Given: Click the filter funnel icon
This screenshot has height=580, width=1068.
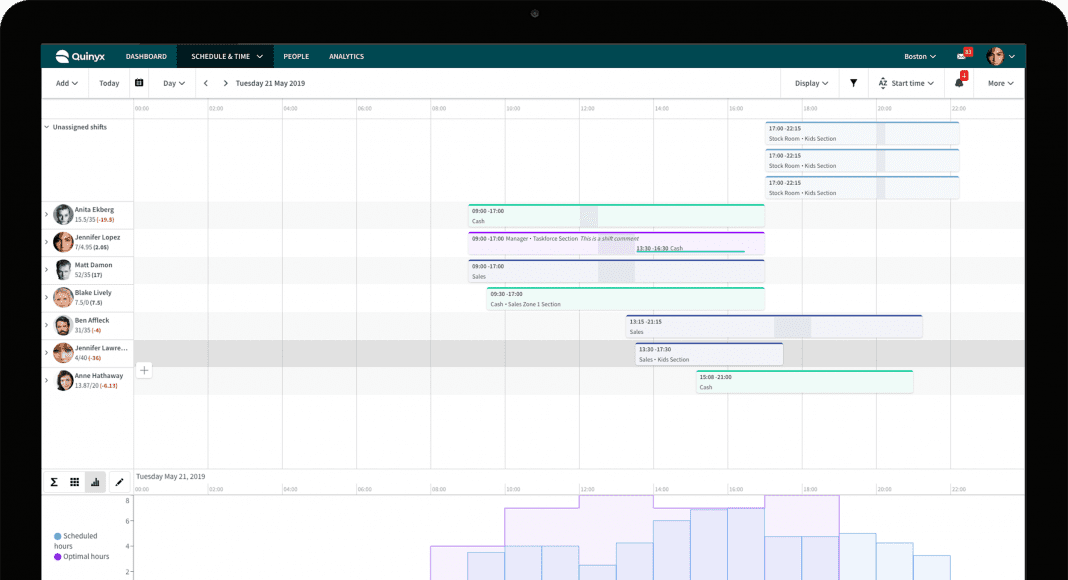Looking at the screenshot, I should coord(853,83).
